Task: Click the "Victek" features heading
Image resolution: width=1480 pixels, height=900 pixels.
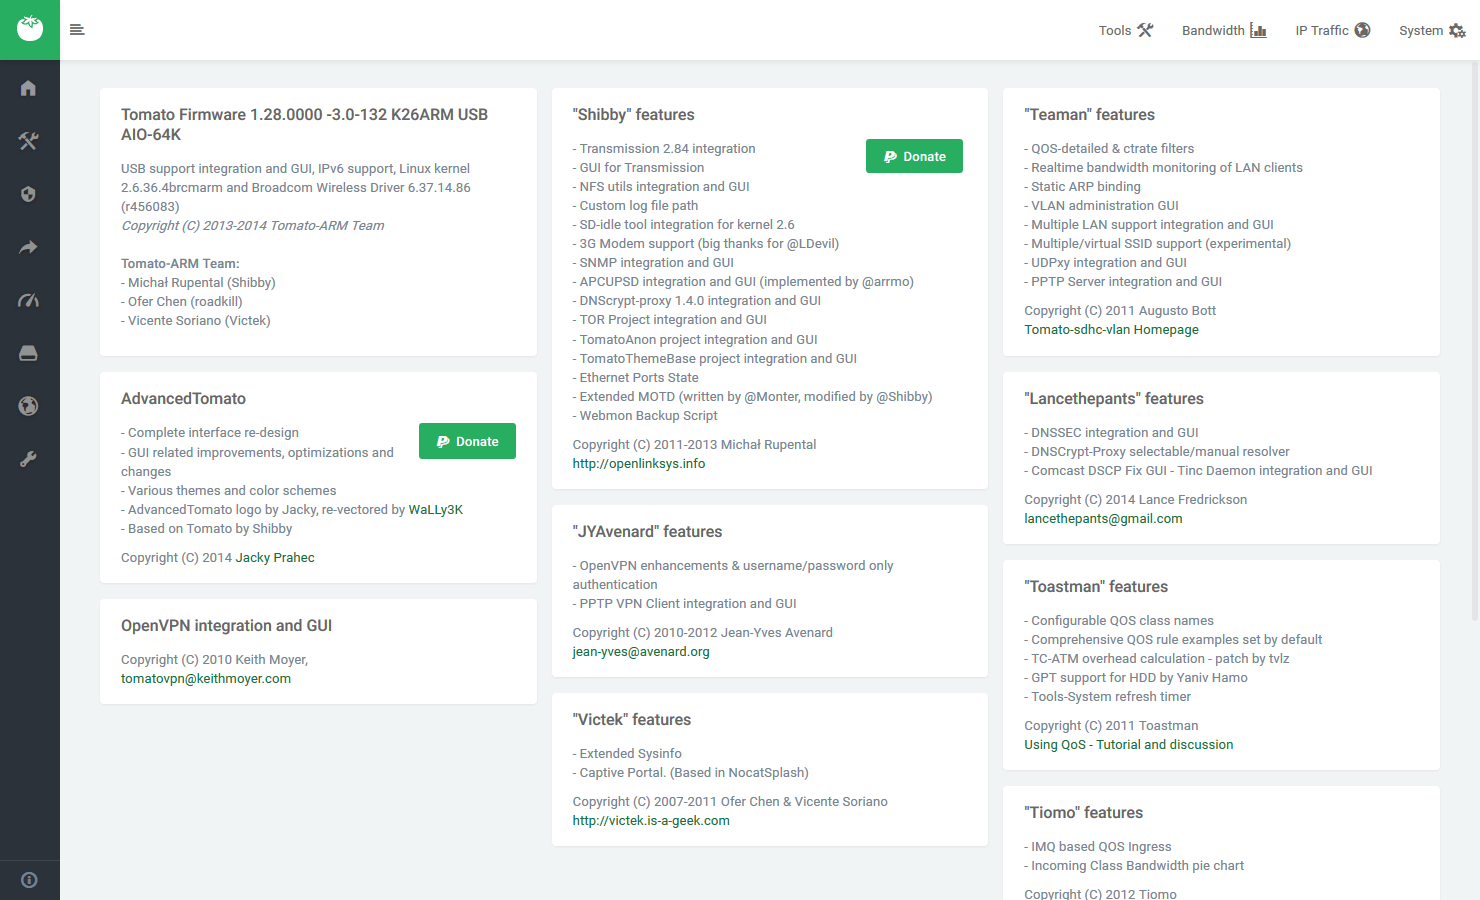Action: (x=632, y=720)
